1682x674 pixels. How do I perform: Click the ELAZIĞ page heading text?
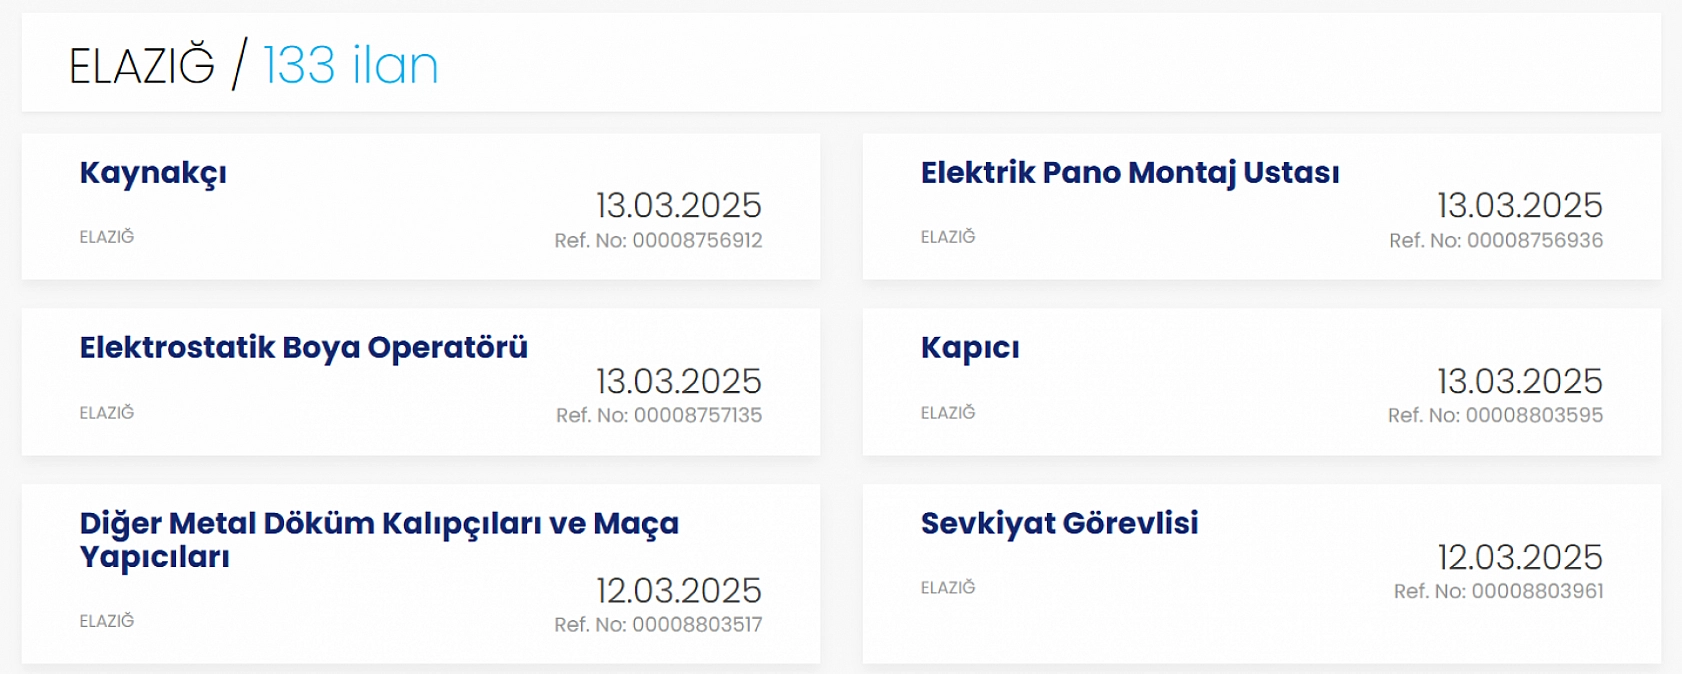142,67
